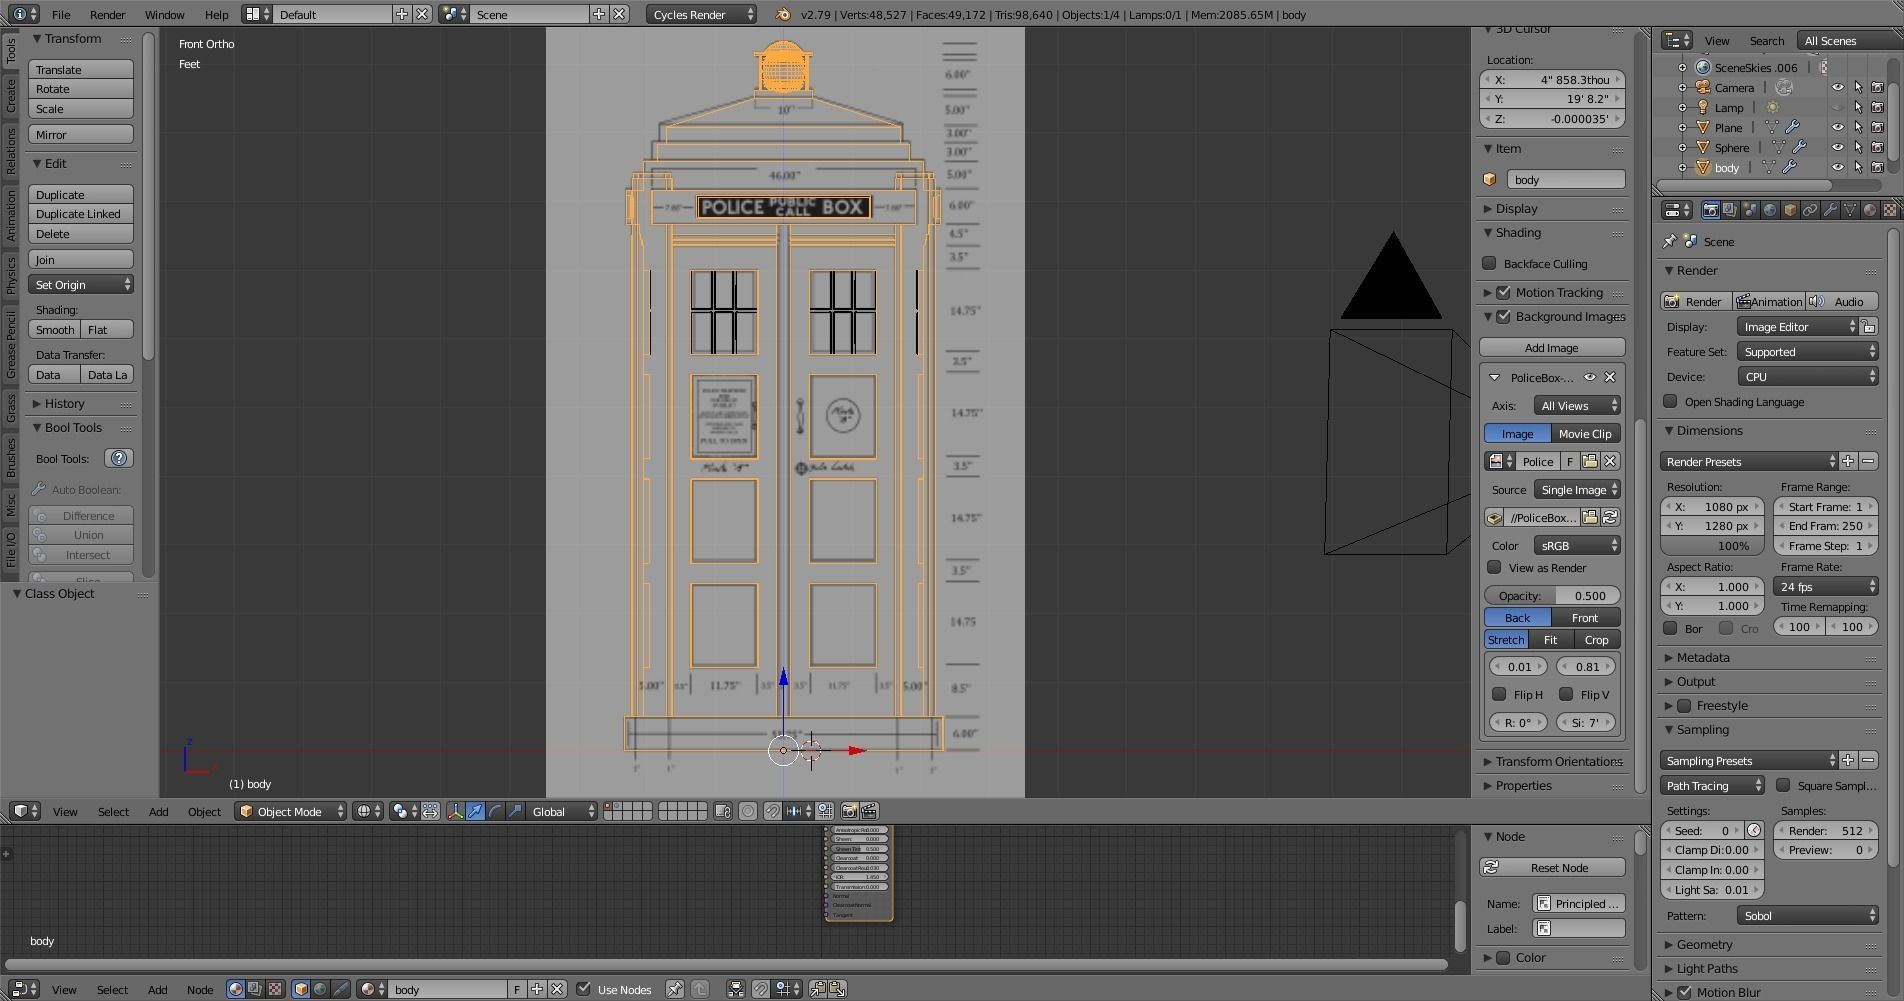Open the Global transform orientation dropdown

tap(562, 811)
